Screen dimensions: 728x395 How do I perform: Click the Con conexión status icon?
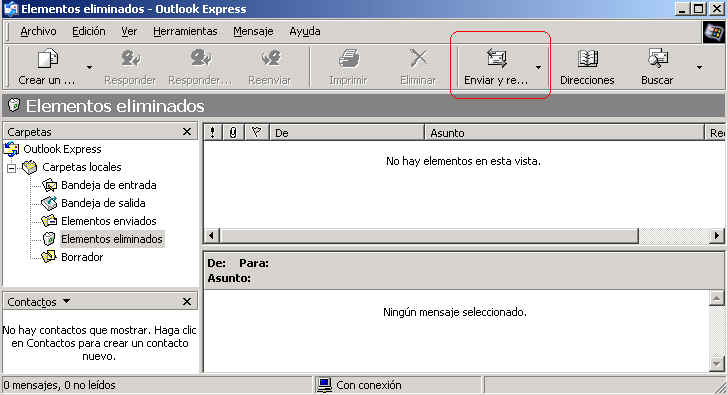(x=324, y=385)
